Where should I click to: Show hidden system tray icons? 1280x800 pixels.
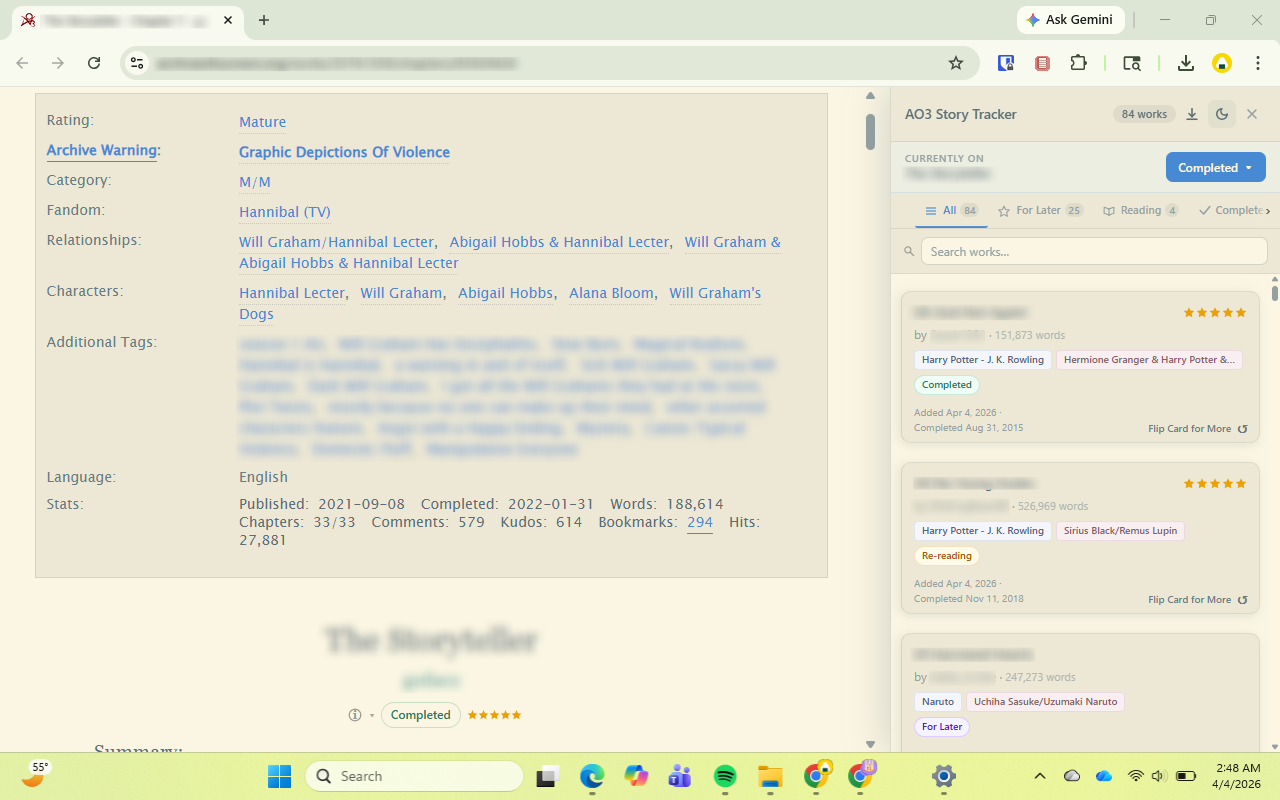1040,776
